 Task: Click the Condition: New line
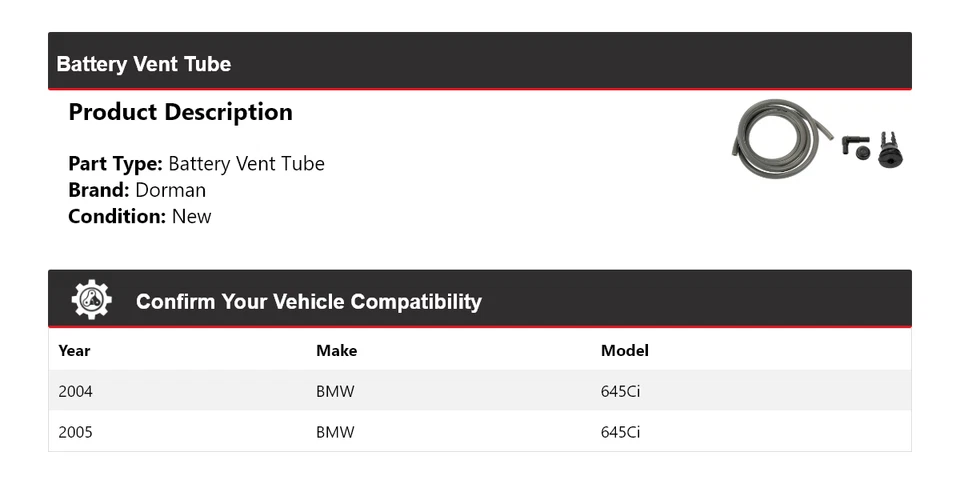point(140,216)
